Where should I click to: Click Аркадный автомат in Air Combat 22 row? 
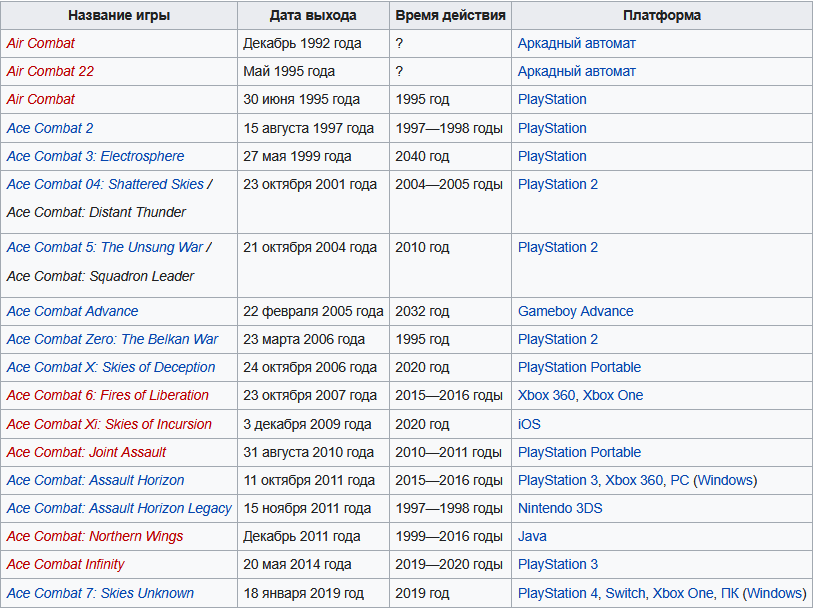577,72
